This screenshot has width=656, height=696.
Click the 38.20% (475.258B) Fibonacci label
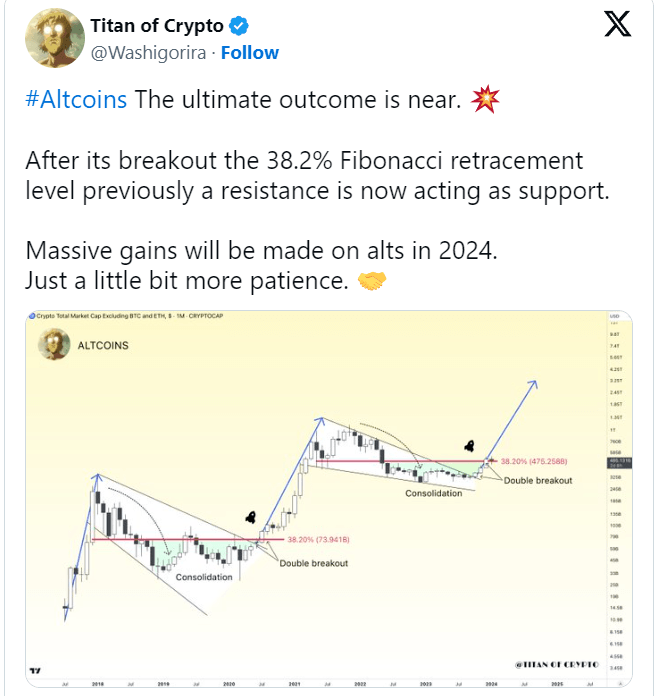[x=534, y=462]
